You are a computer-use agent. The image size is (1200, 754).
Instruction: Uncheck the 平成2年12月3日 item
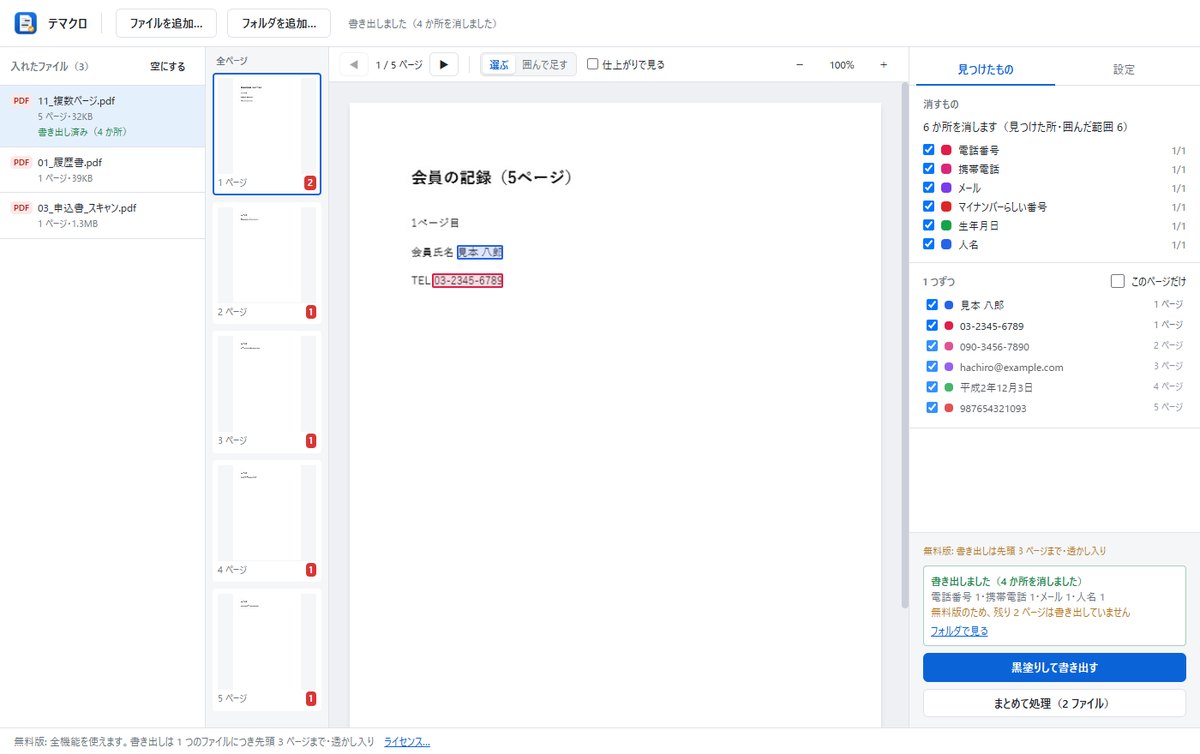[x=932, y=387]
